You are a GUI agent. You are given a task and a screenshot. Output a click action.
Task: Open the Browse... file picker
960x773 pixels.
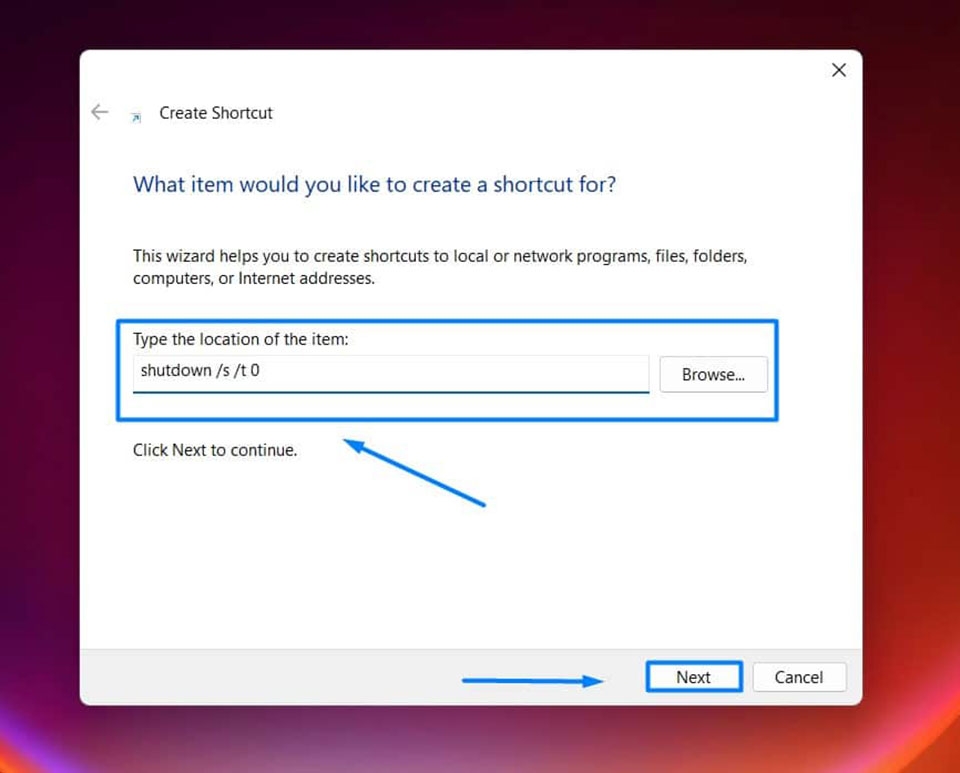click(713, 374)
